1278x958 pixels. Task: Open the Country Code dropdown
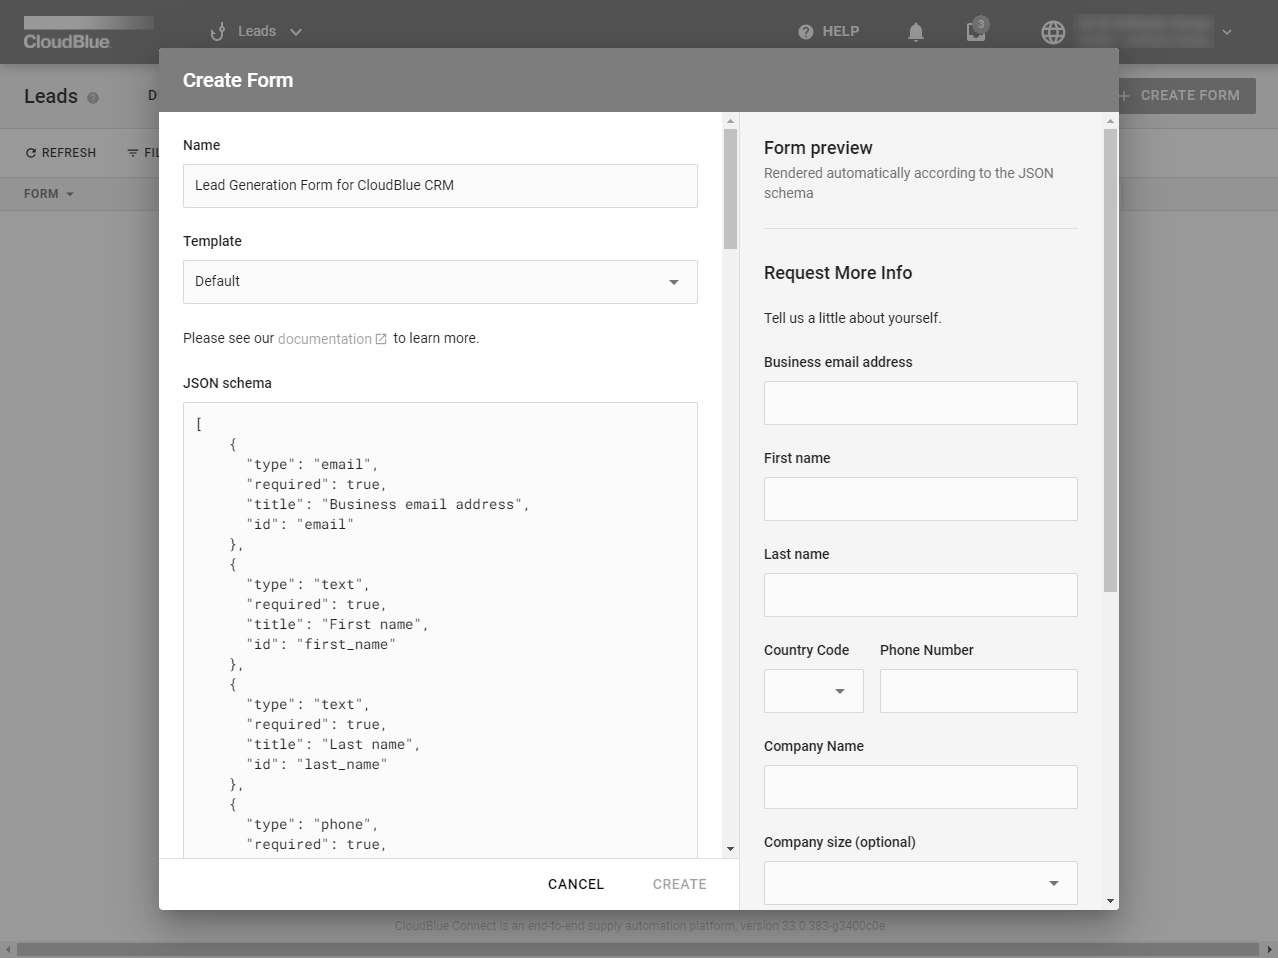(814, 691)
